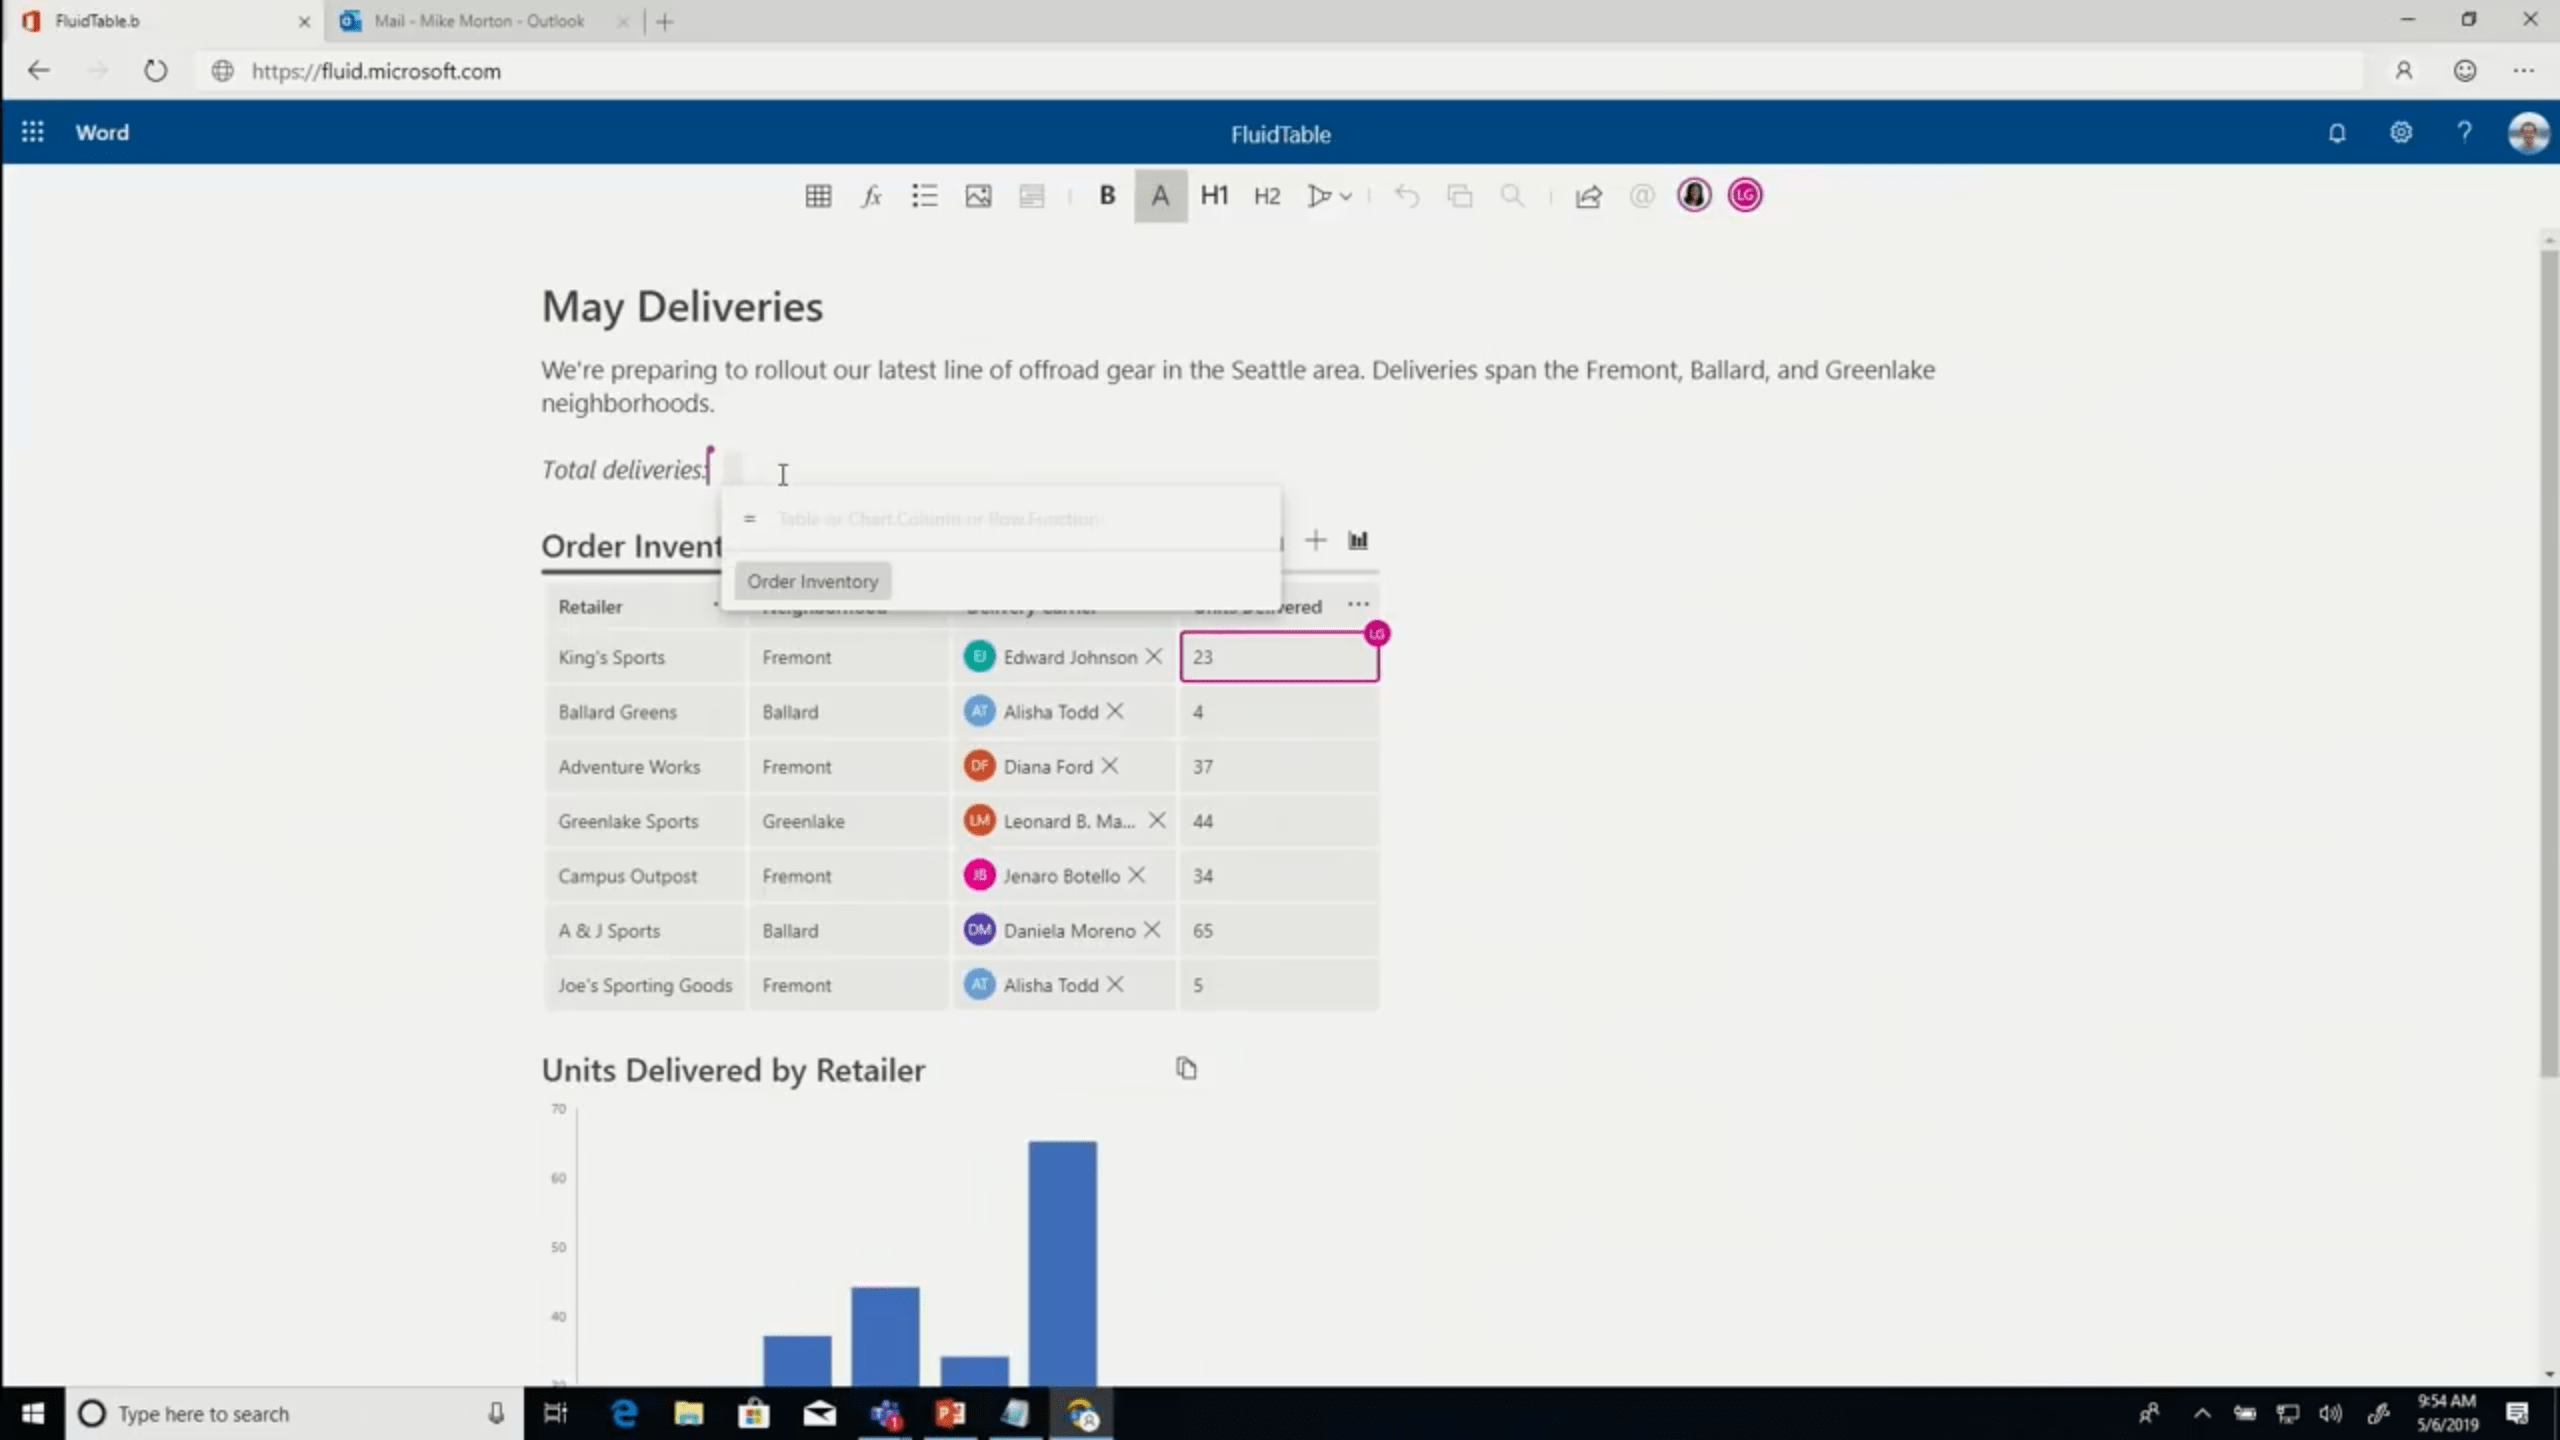Select the units cell containing 23
Viewport: 2560px width, 1440px height.
point(1279,657)
